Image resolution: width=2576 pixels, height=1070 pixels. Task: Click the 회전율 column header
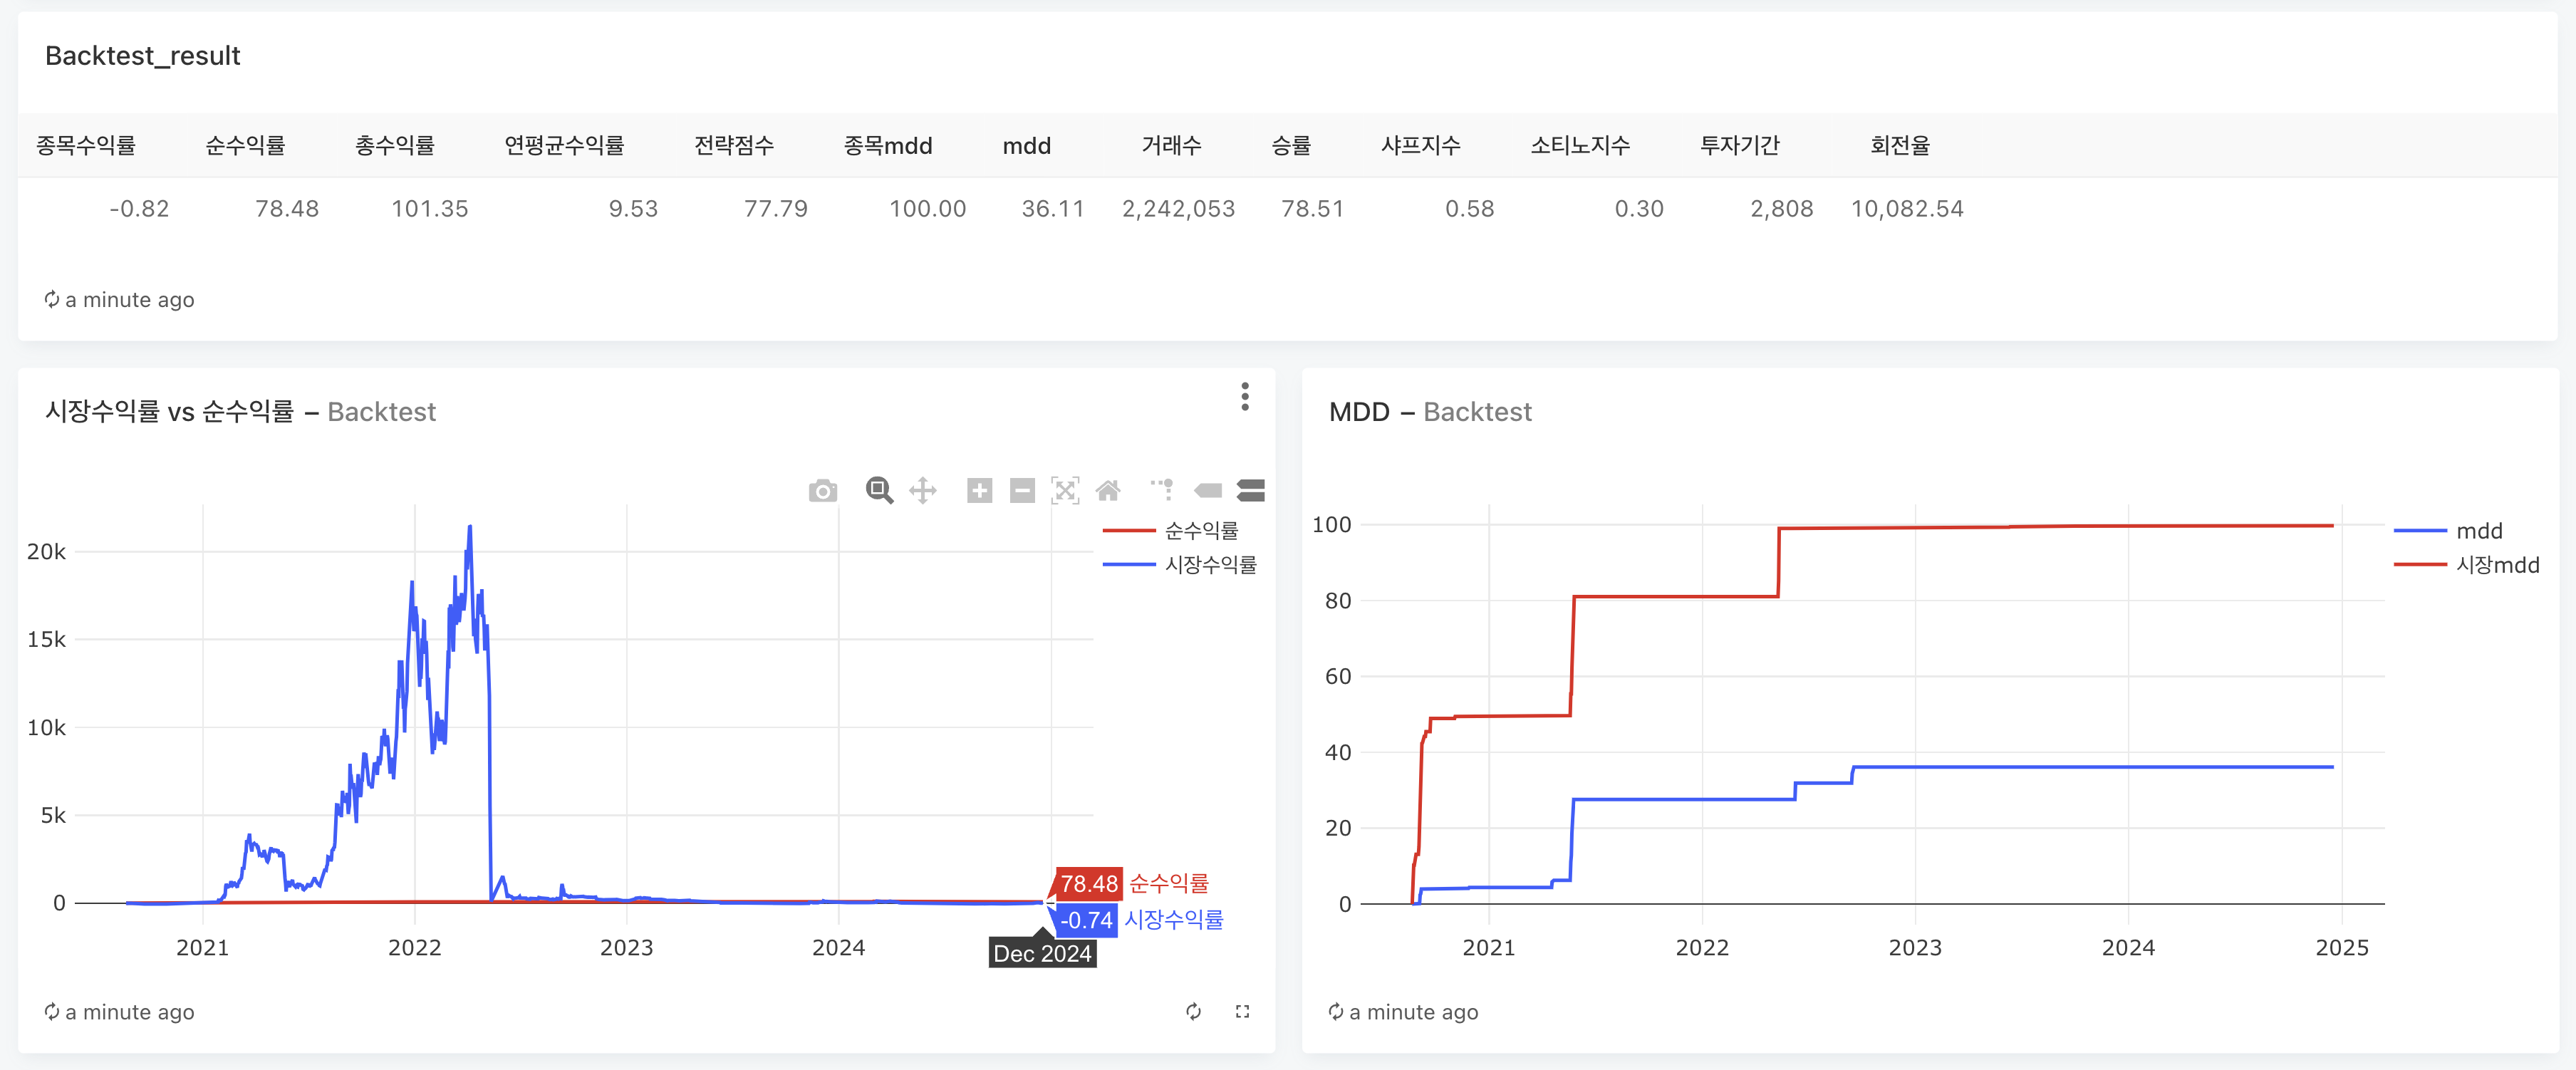tap(1899, 146)
